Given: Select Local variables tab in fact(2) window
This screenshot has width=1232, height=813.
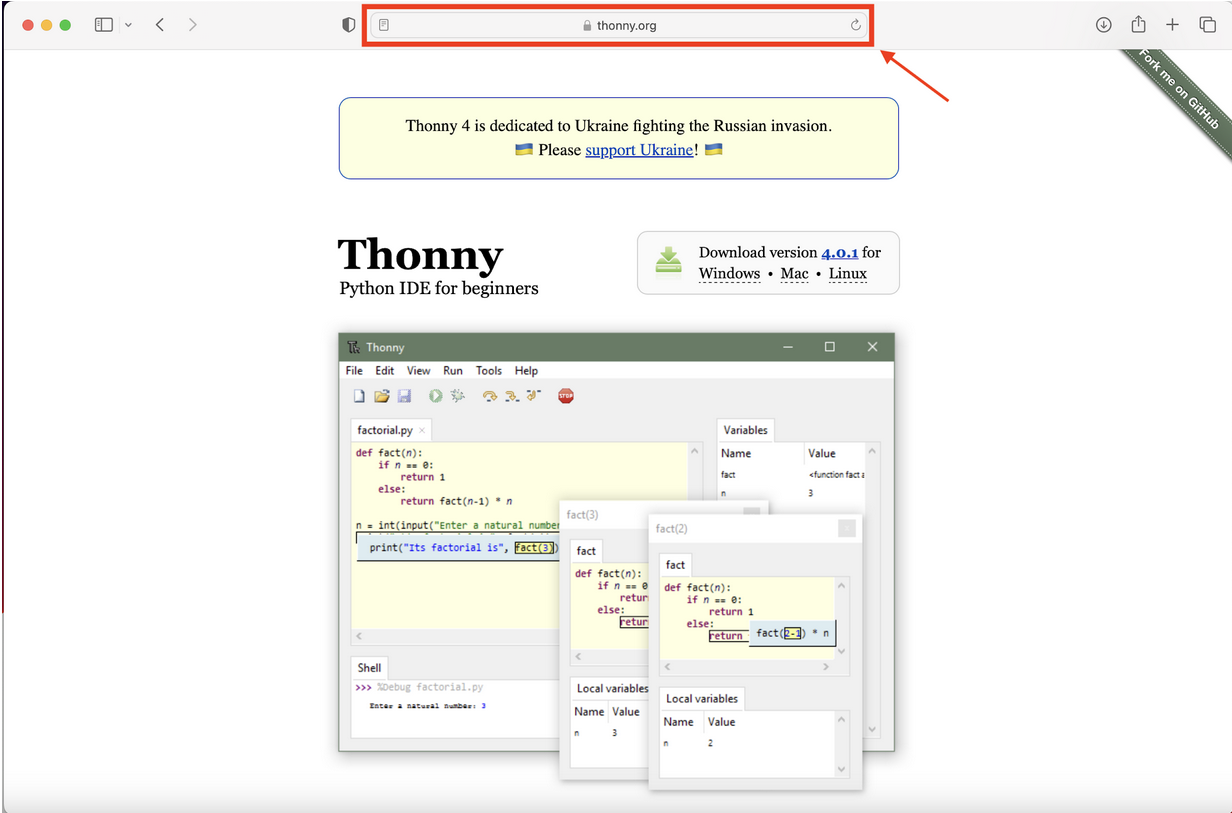Looking at the screenshot, I should [x=702, y=698].
